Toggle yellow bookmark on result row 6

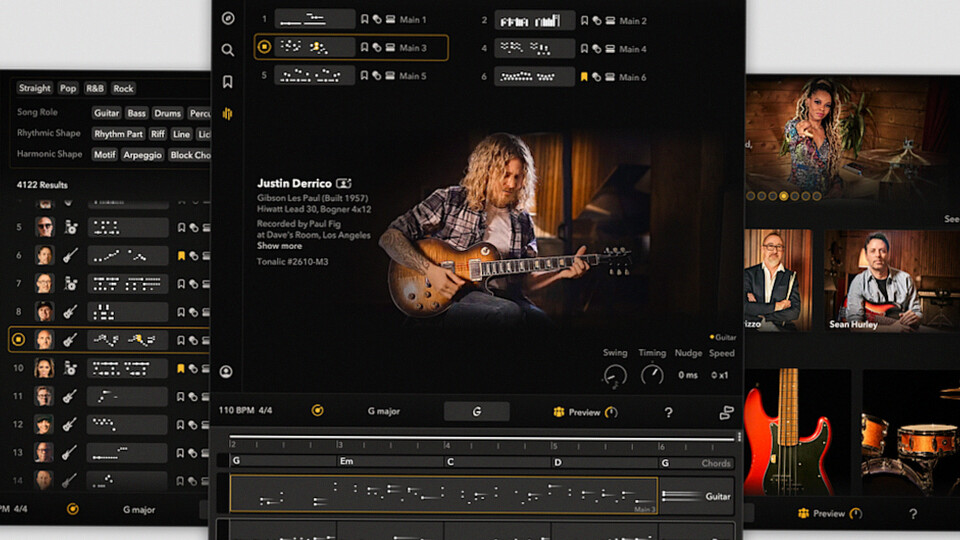pos(181,256)
